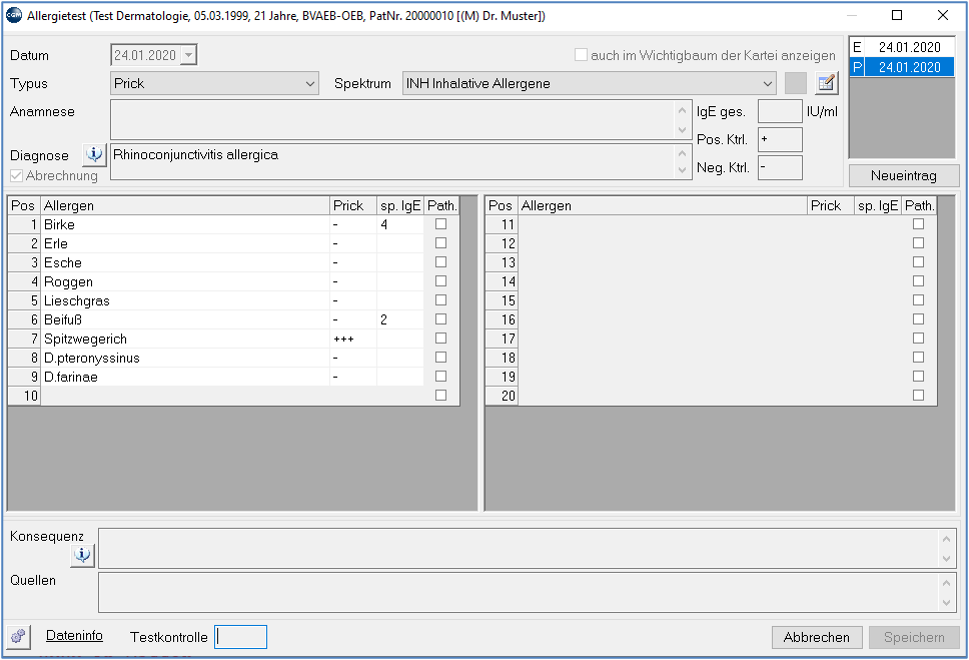The width and height of the screenshot is (969, 660).
Task: Select row number 15 in right table
Action: 501,301
